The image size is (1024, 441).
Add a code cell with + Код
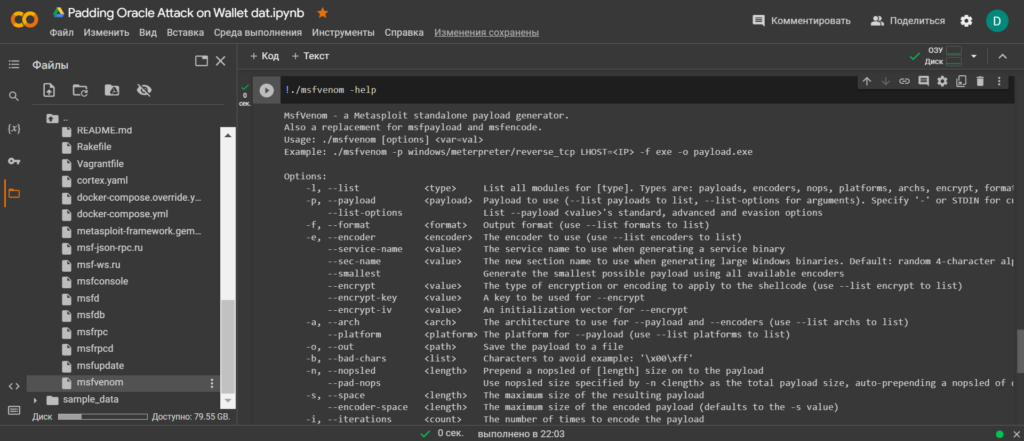click(x=264, y=56)
